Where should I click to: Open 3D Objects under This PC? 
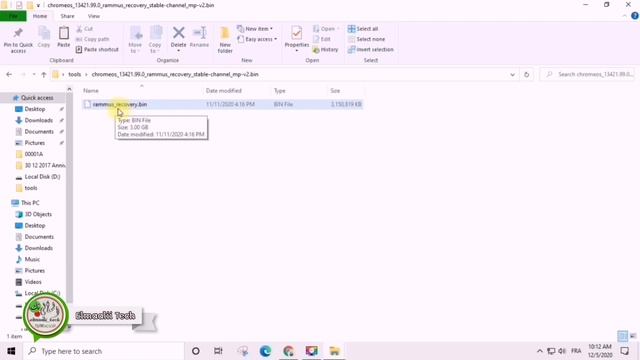(x=38, y=214)
